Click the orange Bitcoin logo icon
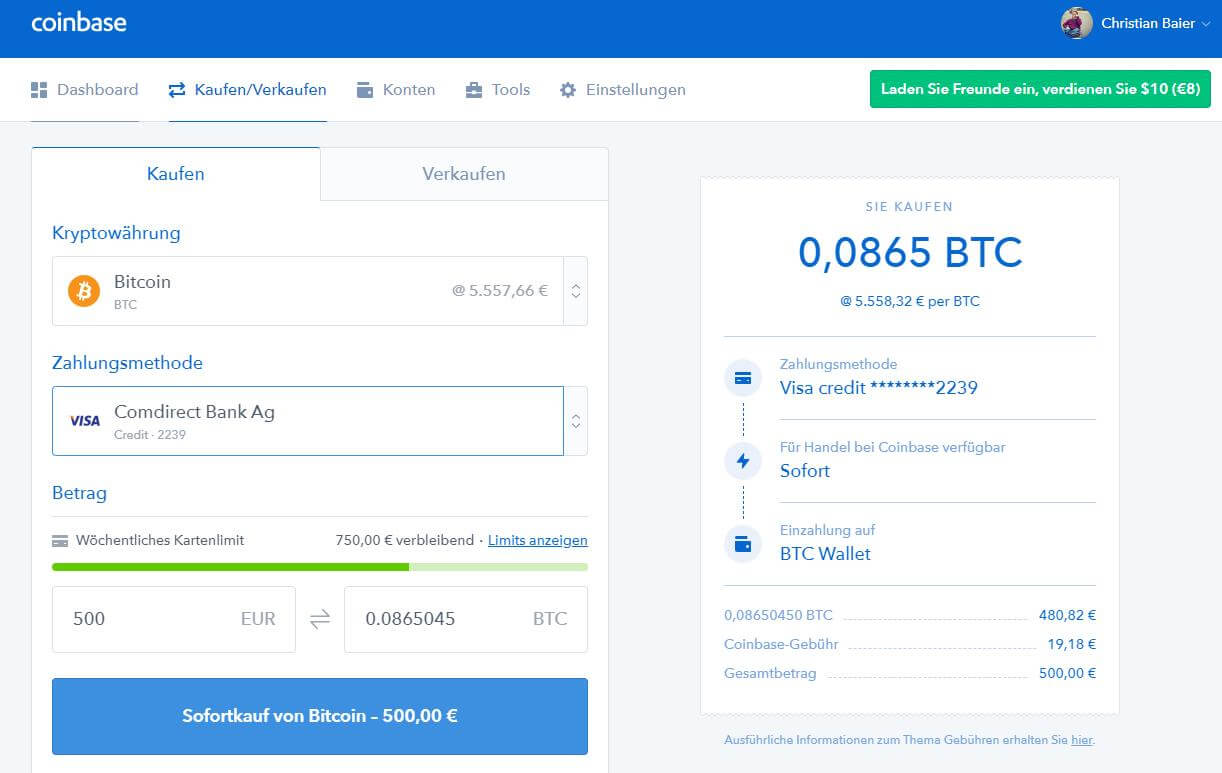This screenshot has width=1222, height=773. tap(84, 291)
